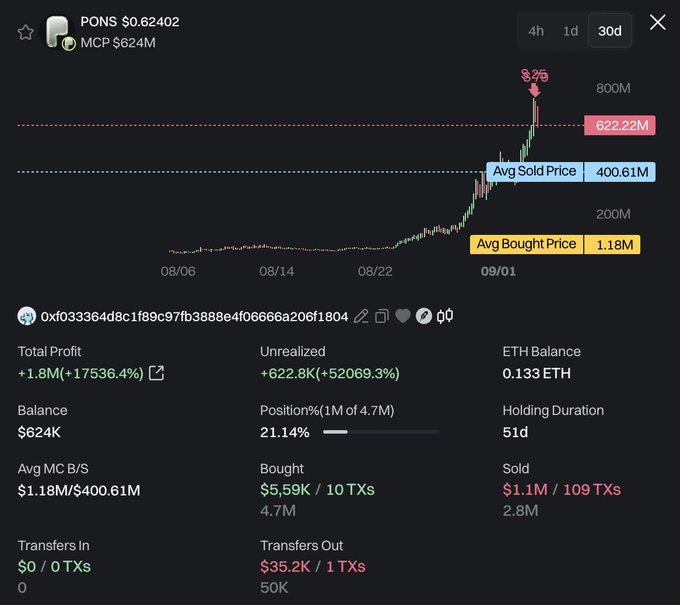Click the Transfers Out $35.2K amount
680x605 pixels.
(285, 566)
